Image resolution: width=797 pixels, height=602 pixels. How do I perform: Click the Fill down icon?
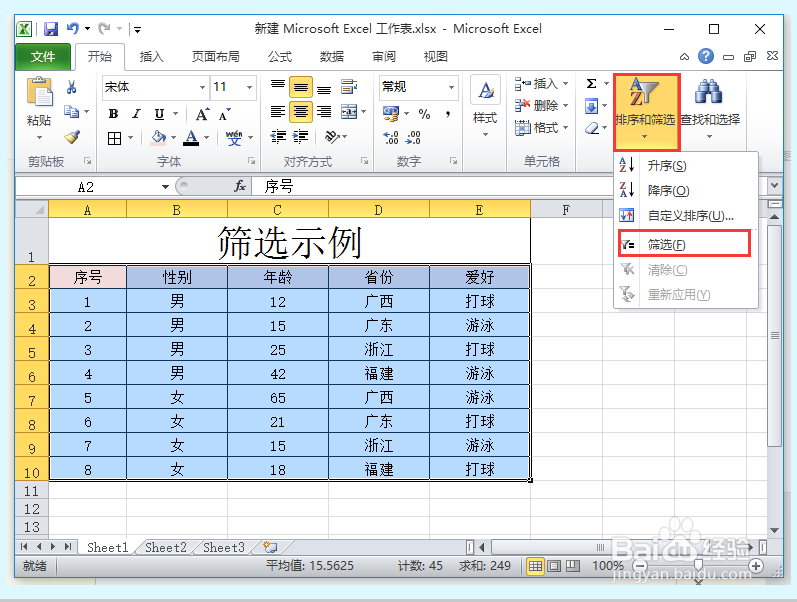pos(591,106)
